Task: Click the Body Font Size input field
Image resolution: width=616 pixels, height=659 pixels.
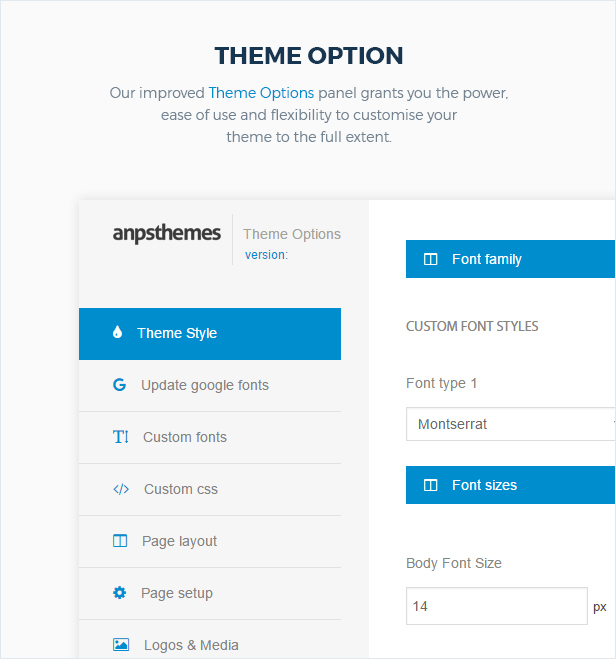Action: [x=496, y=606]
